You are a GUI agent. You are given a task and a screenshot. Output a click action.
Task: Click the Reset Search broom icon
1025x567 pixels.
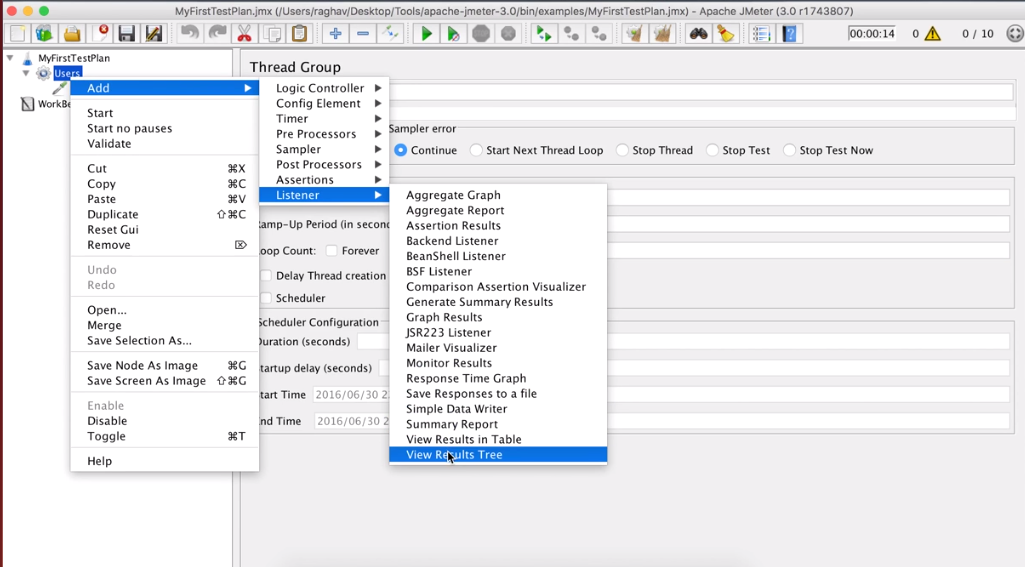pos(726,33)
